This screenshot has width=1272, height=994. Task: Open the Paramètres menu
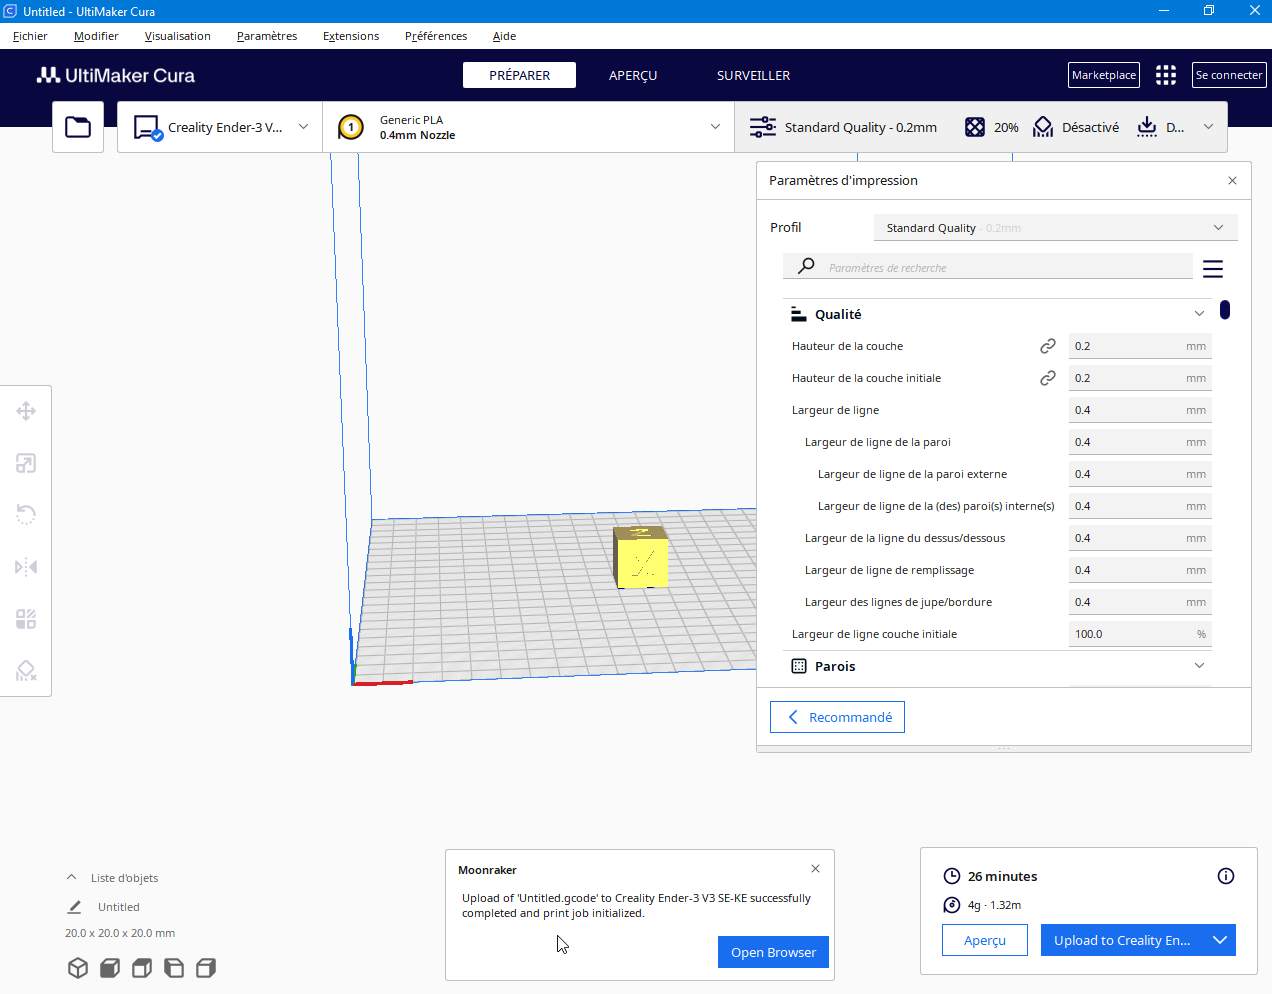[x=267, y=36]
